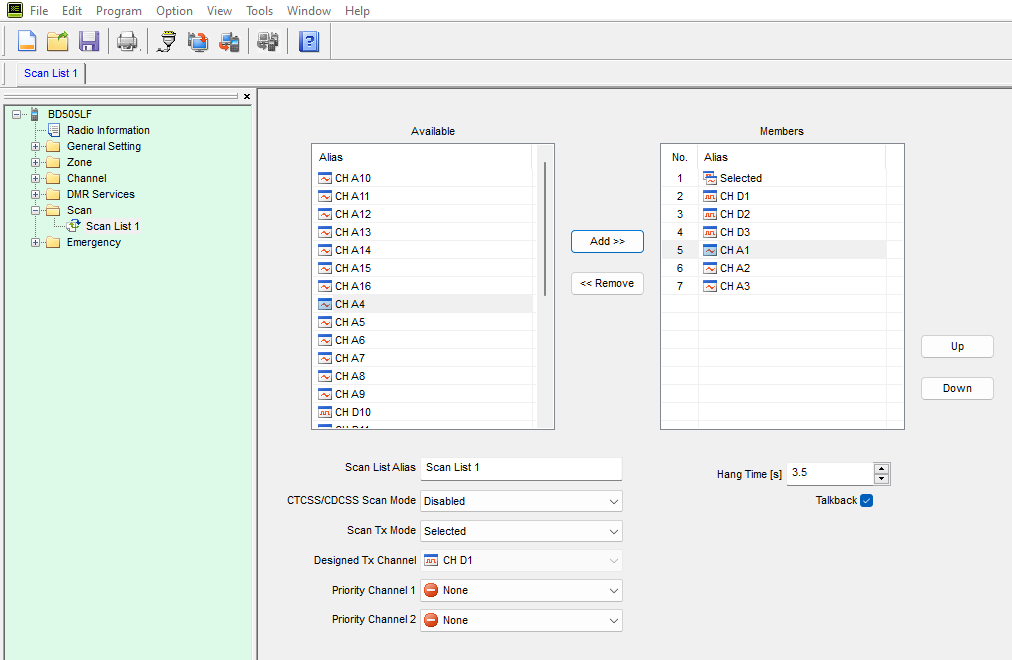The image size is (1012, 660).
Task: Open the Scan Tx Mode dropdown
Action: tap(521, 531)
